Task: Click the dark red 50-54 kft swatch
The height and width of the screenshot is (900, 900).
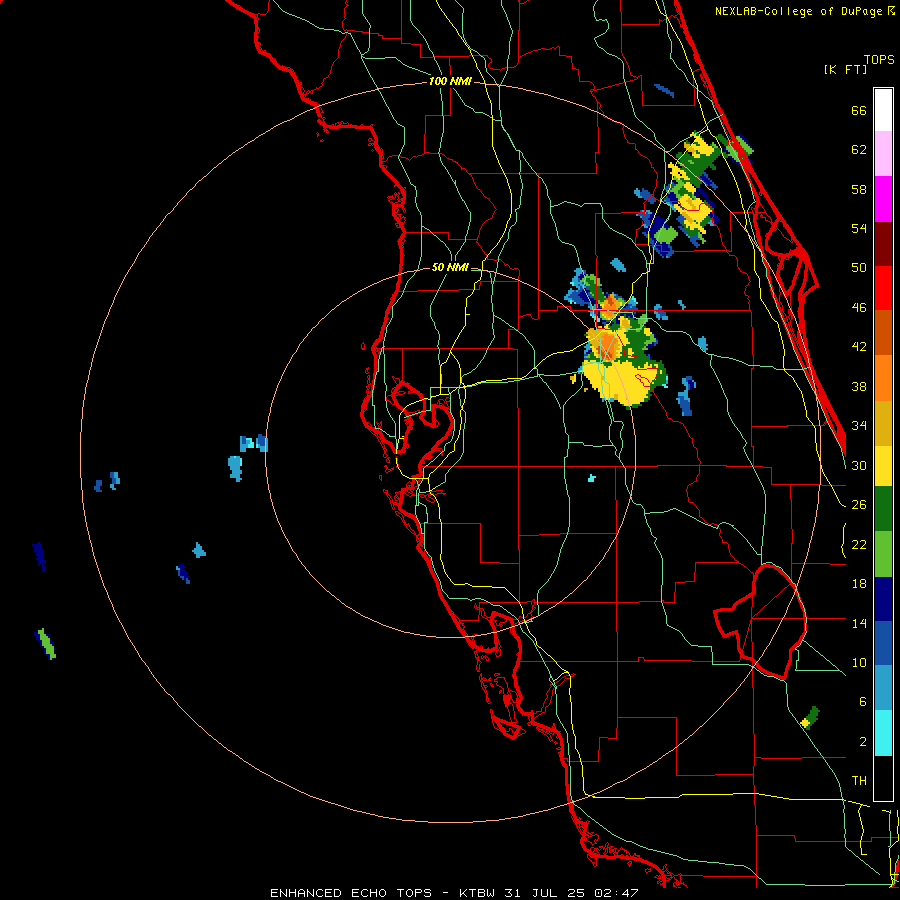Action: click(883, 244)
